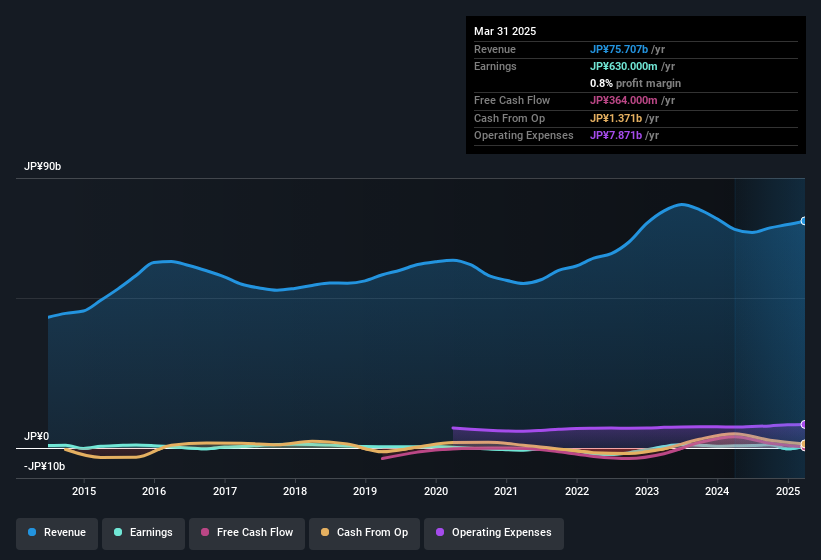The height and width of the screenshot is (560, 821).
Task: Click the Operating Expenses purple endpoint marker
Action: [804, 424]
